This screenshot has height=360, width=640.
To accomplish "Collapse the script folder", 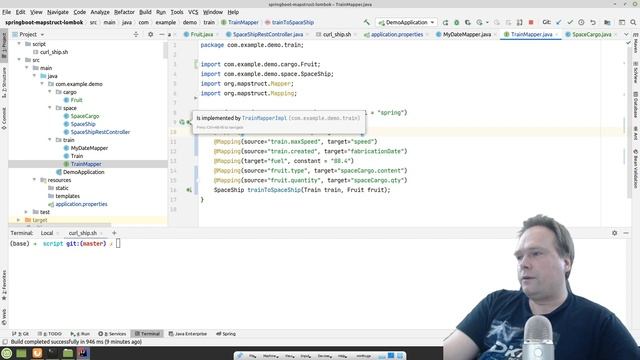I will (x=19, y=44).
